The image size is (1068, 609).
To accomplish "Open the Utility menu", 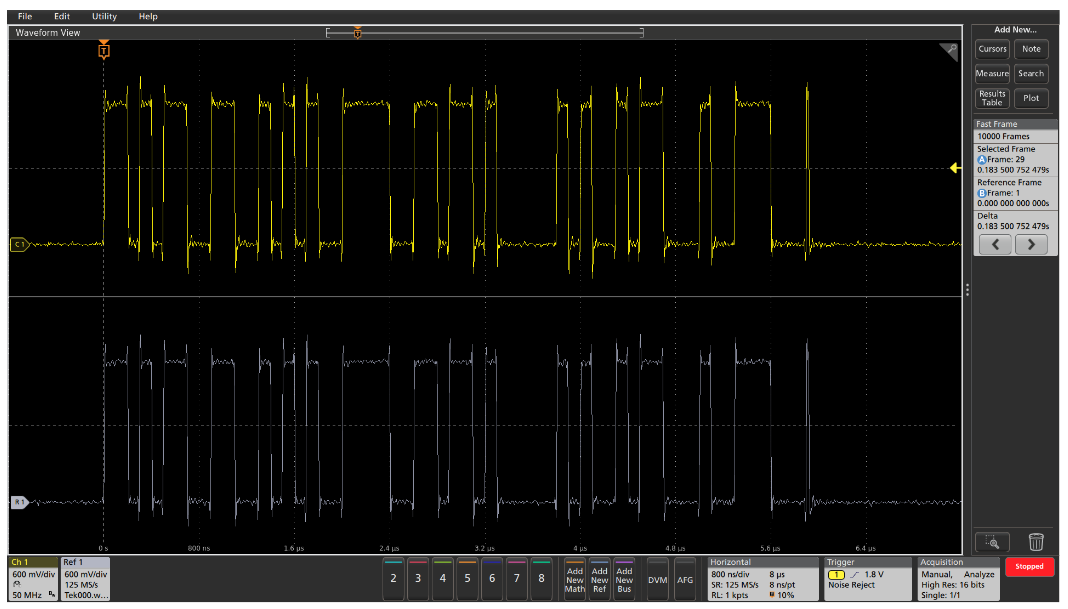I will (x=104, y=17).
